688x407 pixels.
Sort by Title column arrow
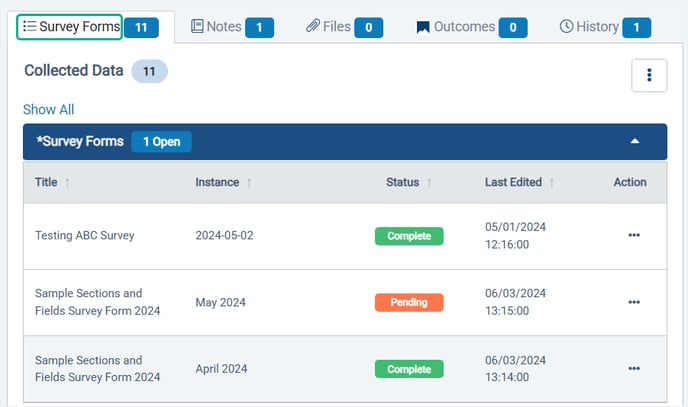pos(68,183)
